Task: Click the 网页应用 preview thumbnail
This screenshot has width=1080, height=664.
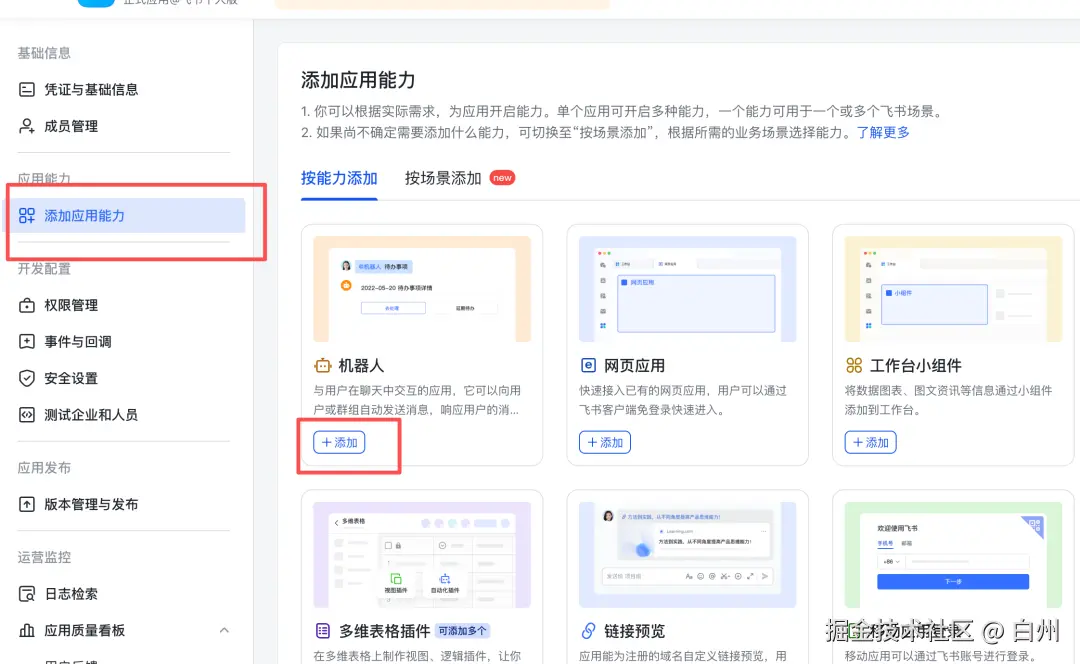Action: tap(688, 289)
